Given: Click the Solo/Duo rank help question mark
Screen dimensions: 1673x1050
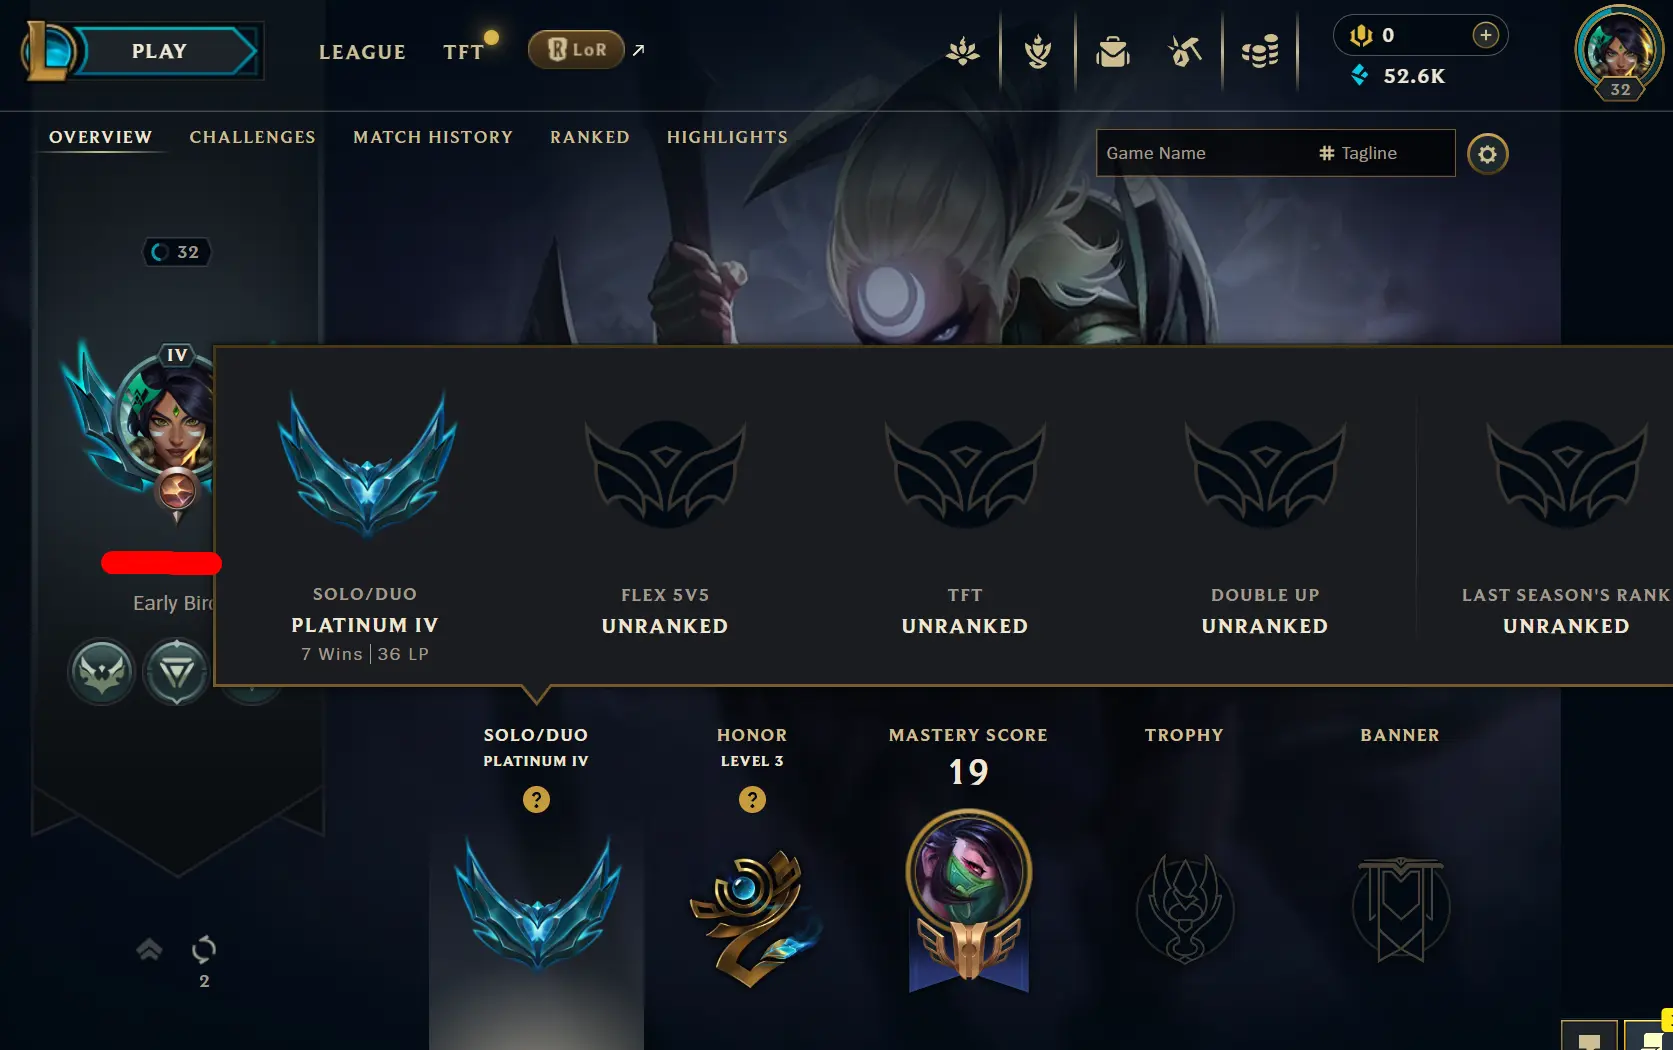Looking at the screenshot, I should tap(536, 800).
